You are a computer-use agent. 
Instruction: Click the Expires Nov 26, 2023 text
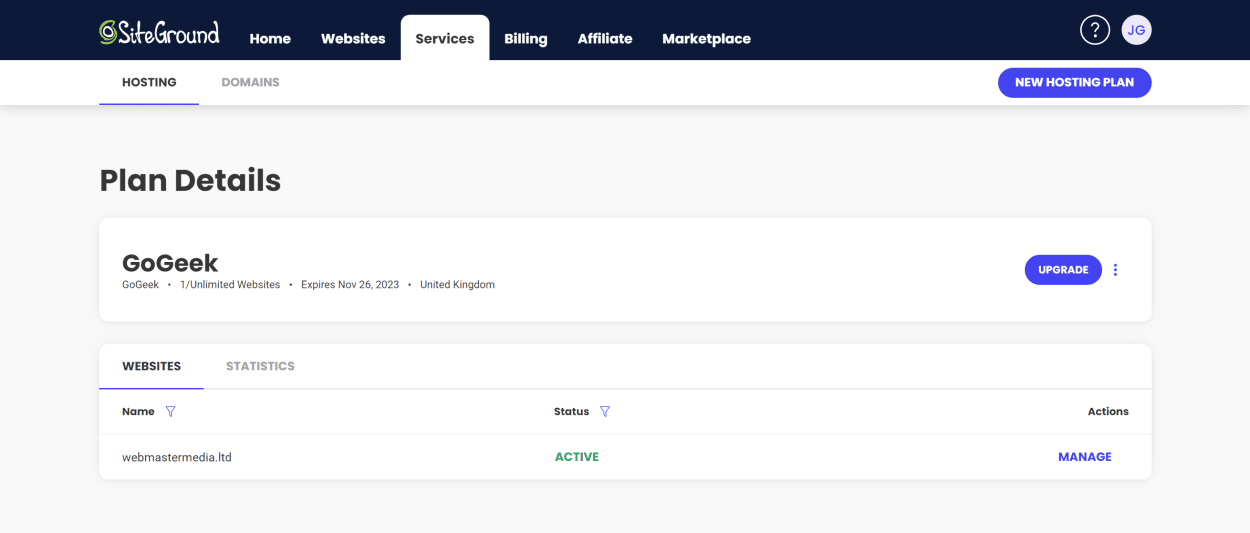tap(350, 285)
